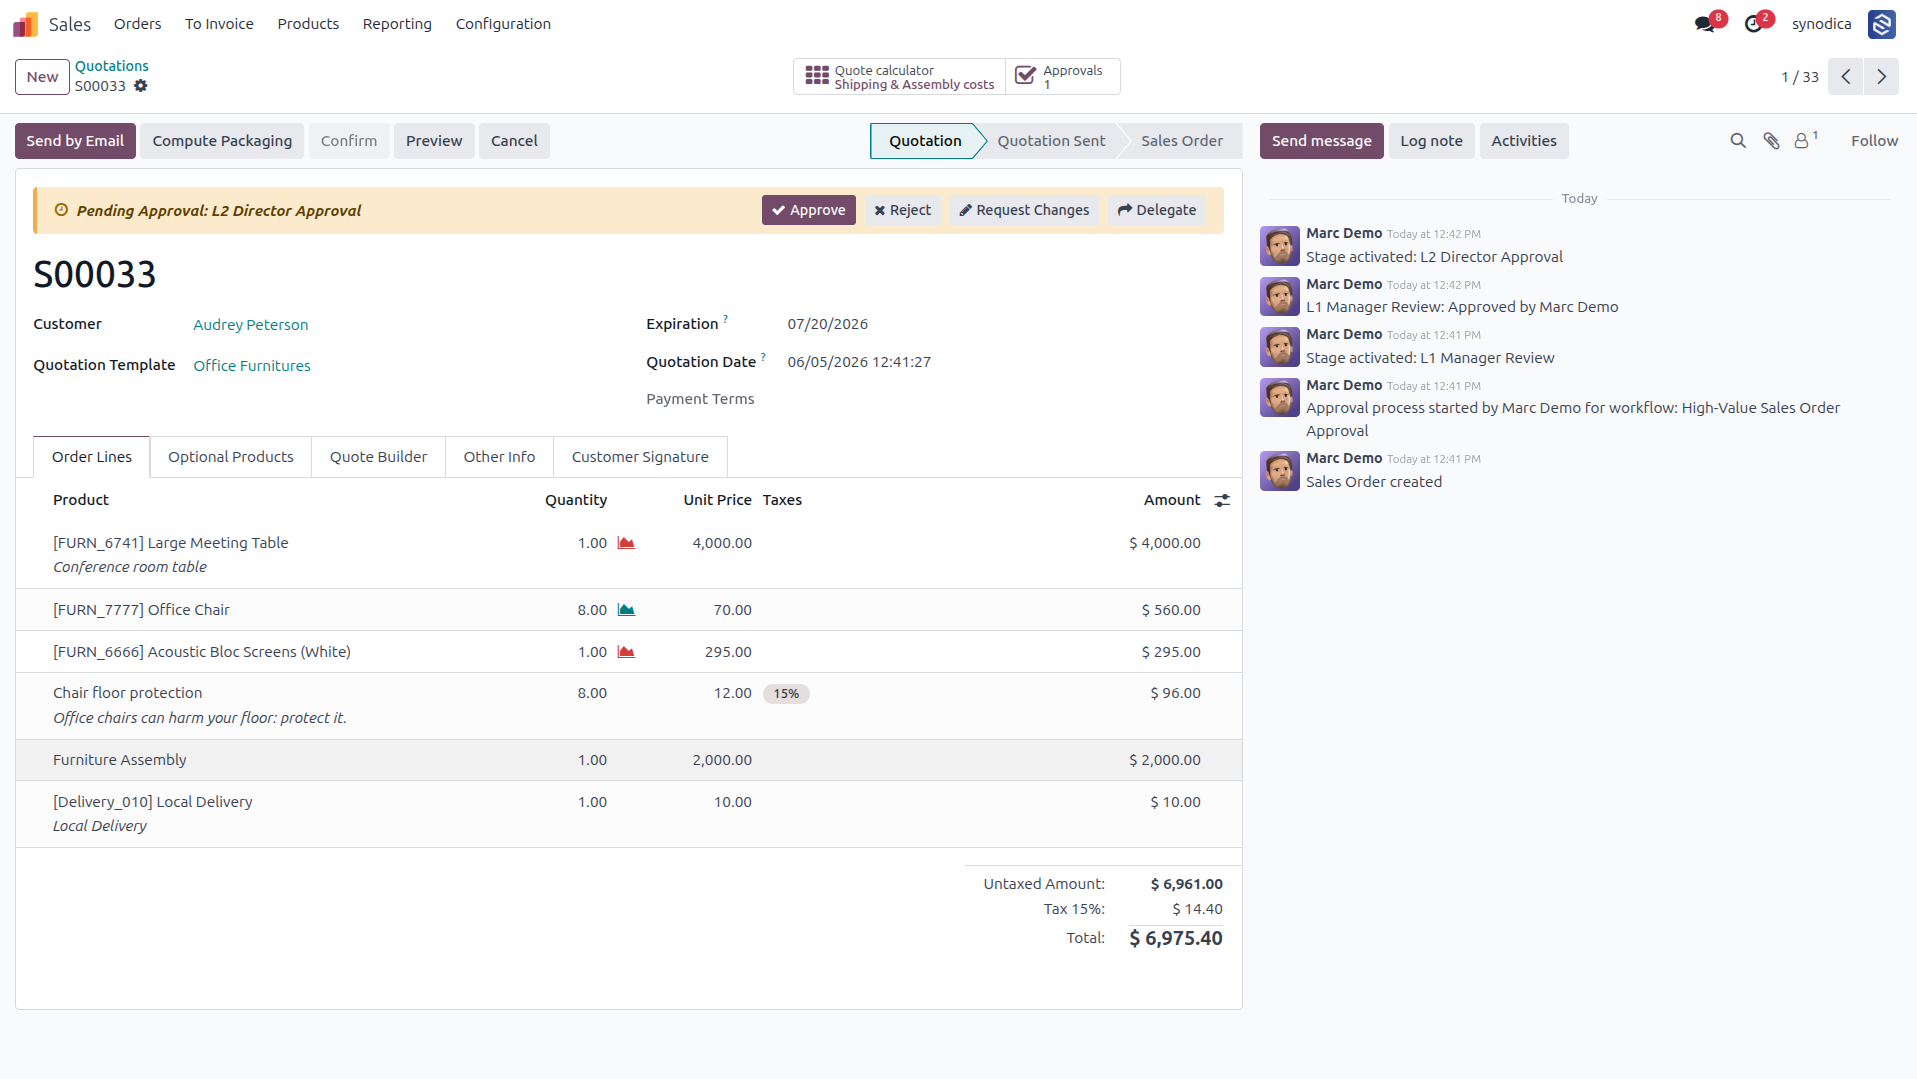Go to previous record arrow

1845,77
